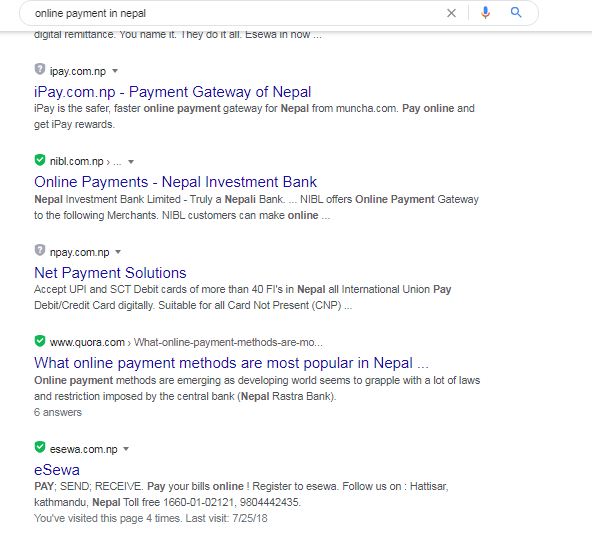
Task: Expand the dropdown arrow next to esewa.com.np
Action: [126, 449]
